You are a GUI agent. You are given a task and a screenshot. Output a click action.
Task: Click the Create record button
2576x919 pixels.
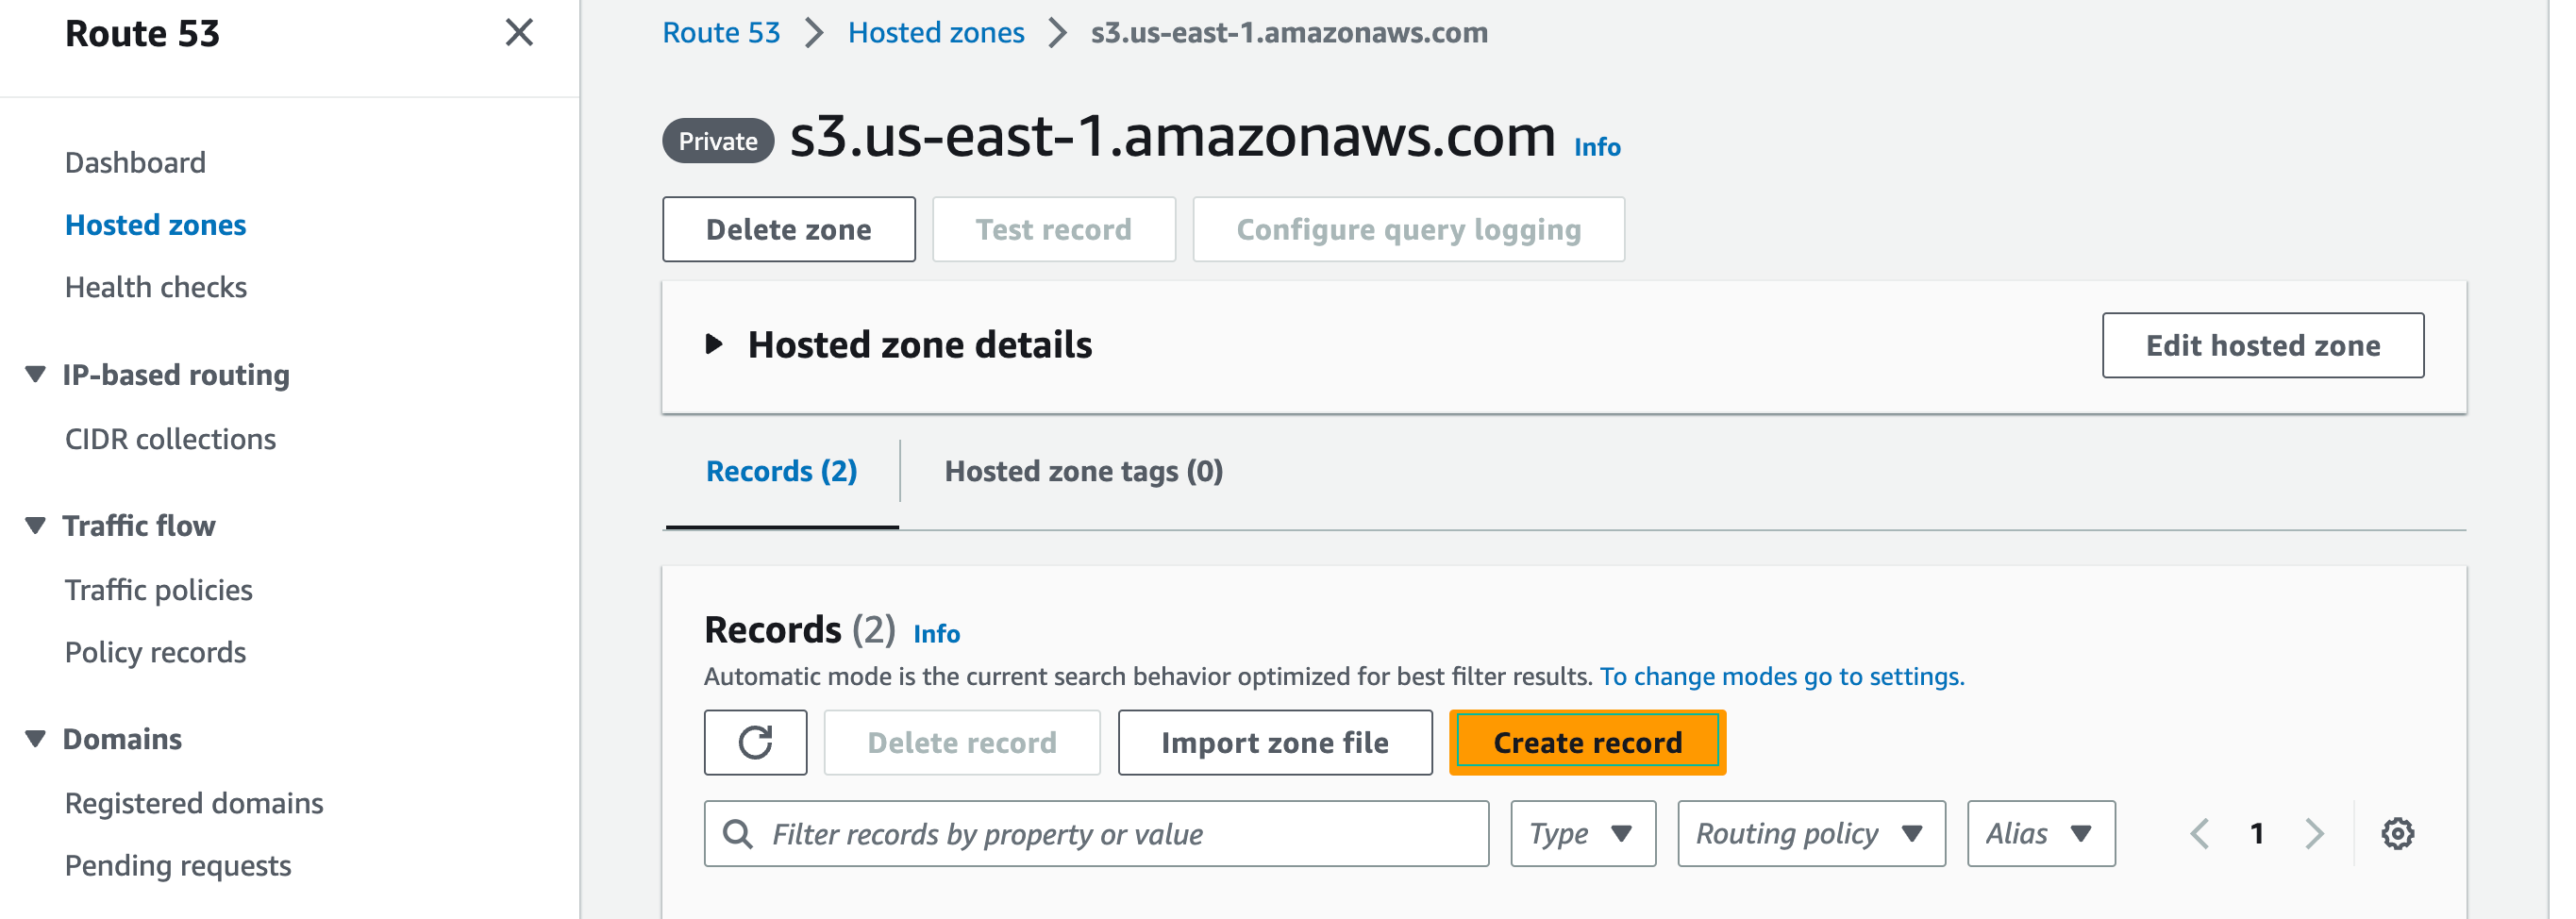coord(1586,743)
